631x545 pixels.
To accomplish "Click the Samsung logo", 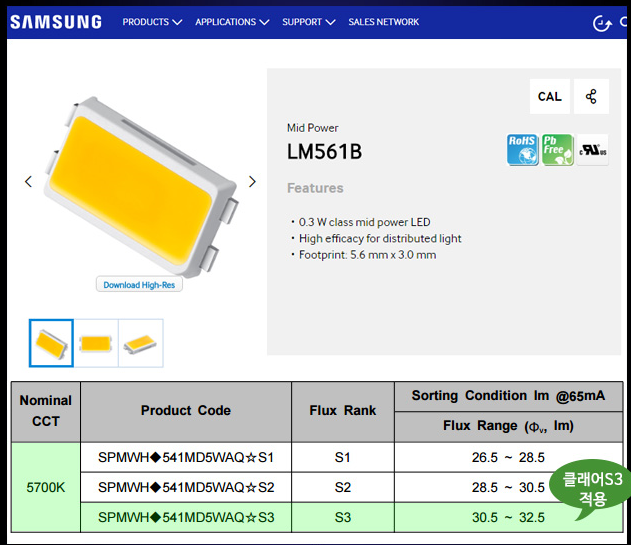I will (56, 22).
